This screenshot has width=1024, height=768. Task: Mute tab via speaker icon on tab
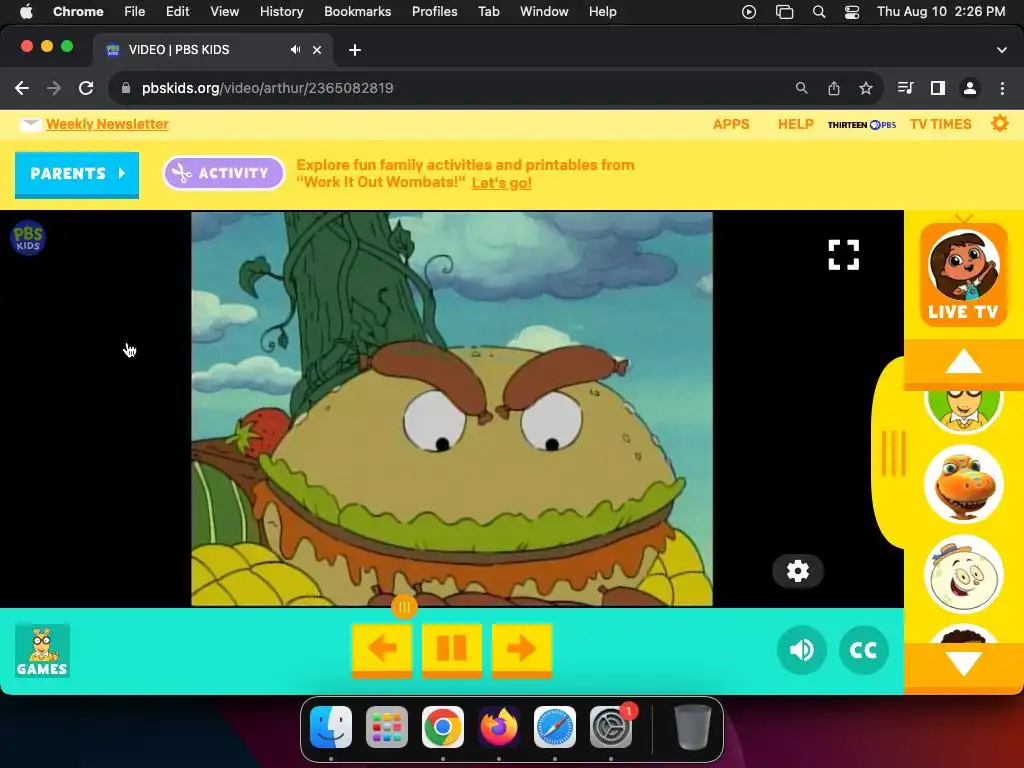click(295, 50)
